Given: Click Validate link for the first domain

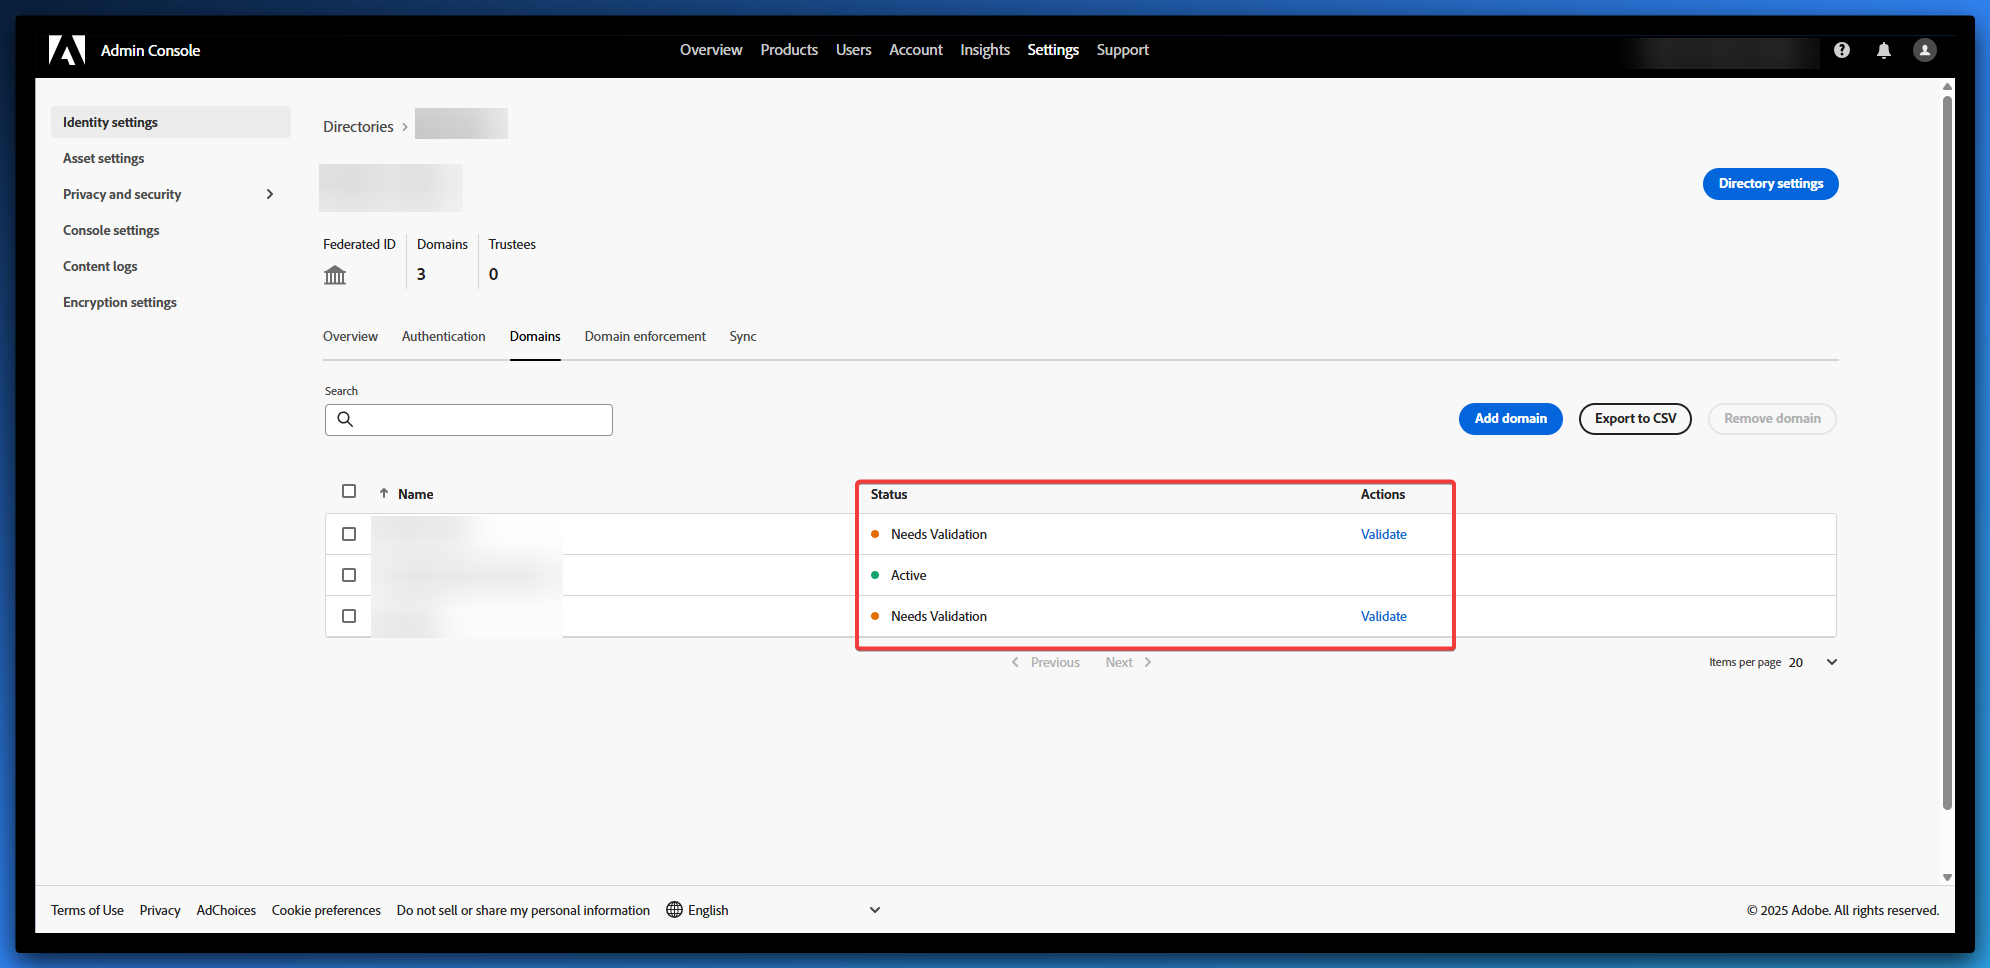Looking at the screenshot, I should (1383, 534).
